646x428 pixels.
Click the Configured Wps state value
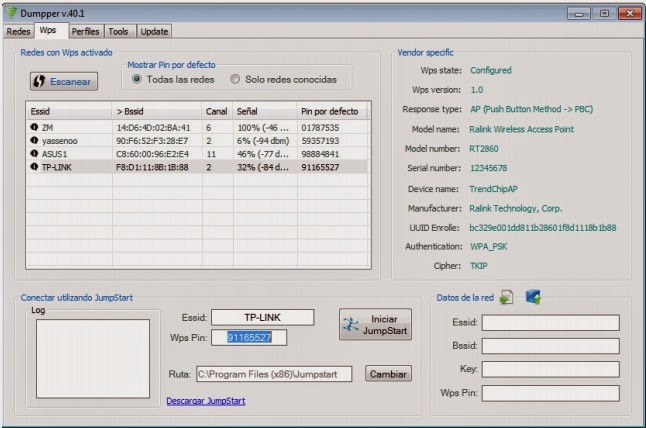491,70
